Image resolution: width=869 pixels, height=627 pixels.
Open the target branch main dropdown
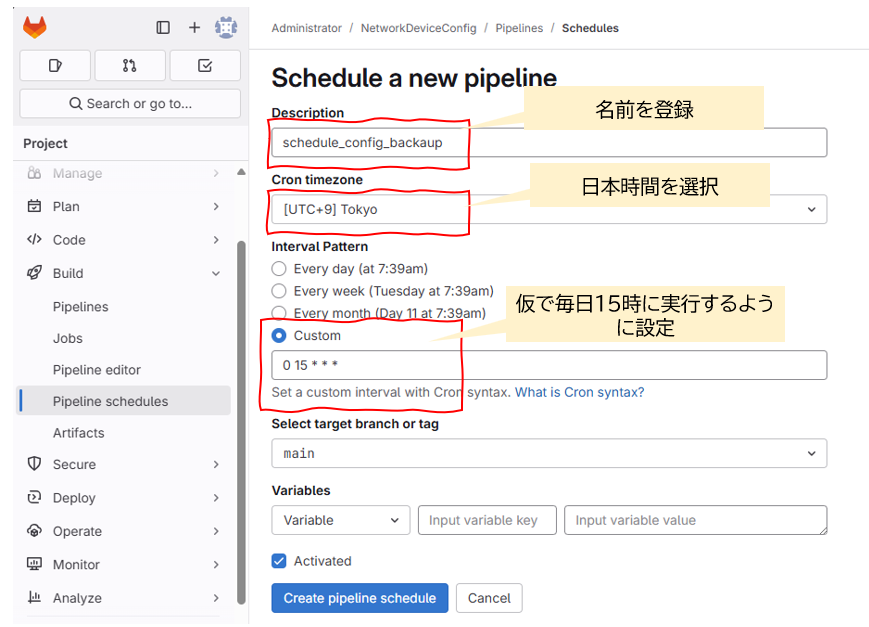tap(549, 453)
